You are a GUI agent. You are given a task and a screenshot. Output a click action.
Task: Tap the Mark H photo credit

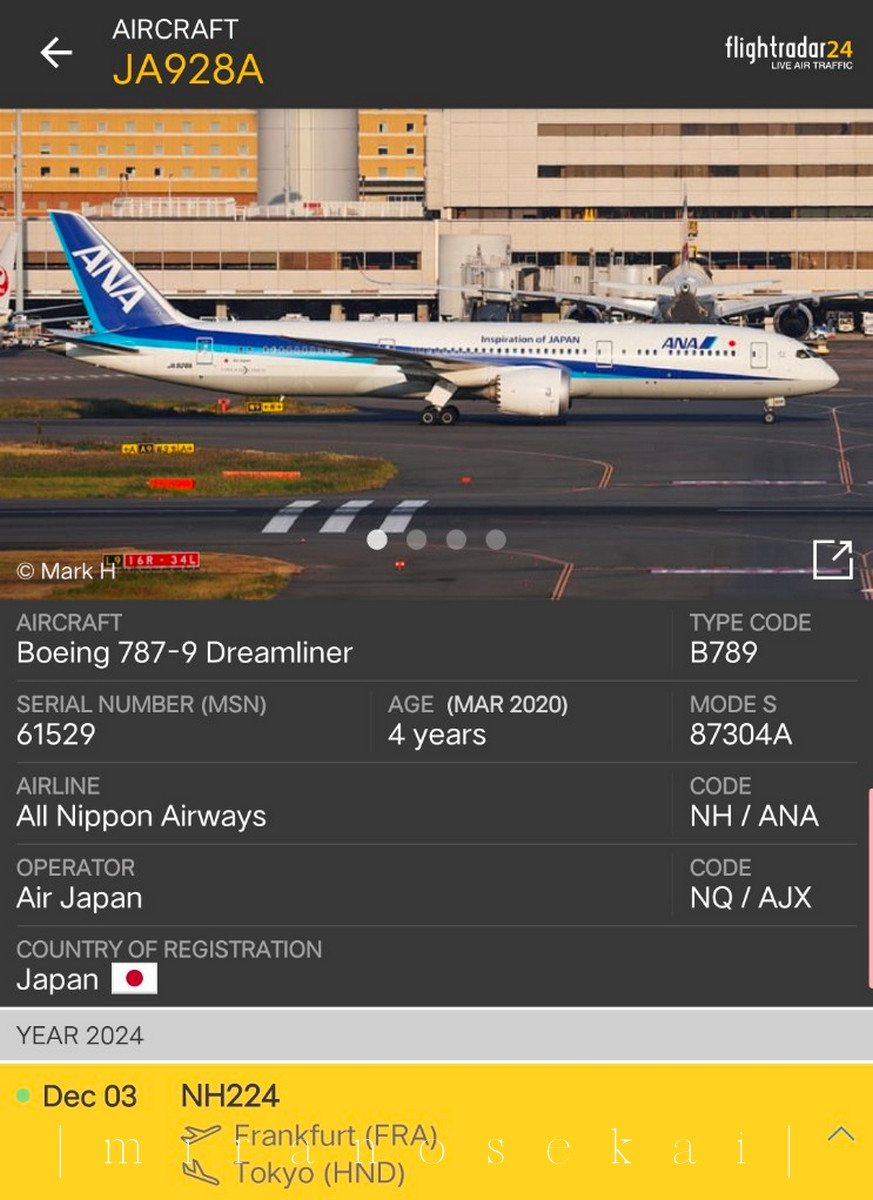pos(66,571)
